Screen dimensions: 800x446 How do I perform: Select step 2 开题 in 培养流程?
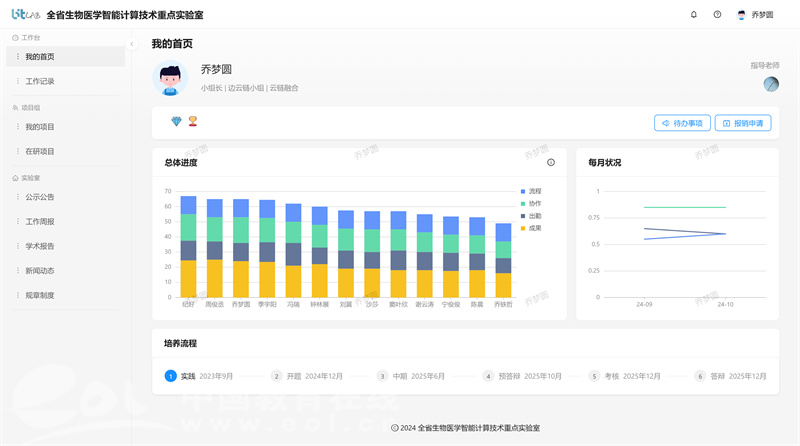click(307, 376)
